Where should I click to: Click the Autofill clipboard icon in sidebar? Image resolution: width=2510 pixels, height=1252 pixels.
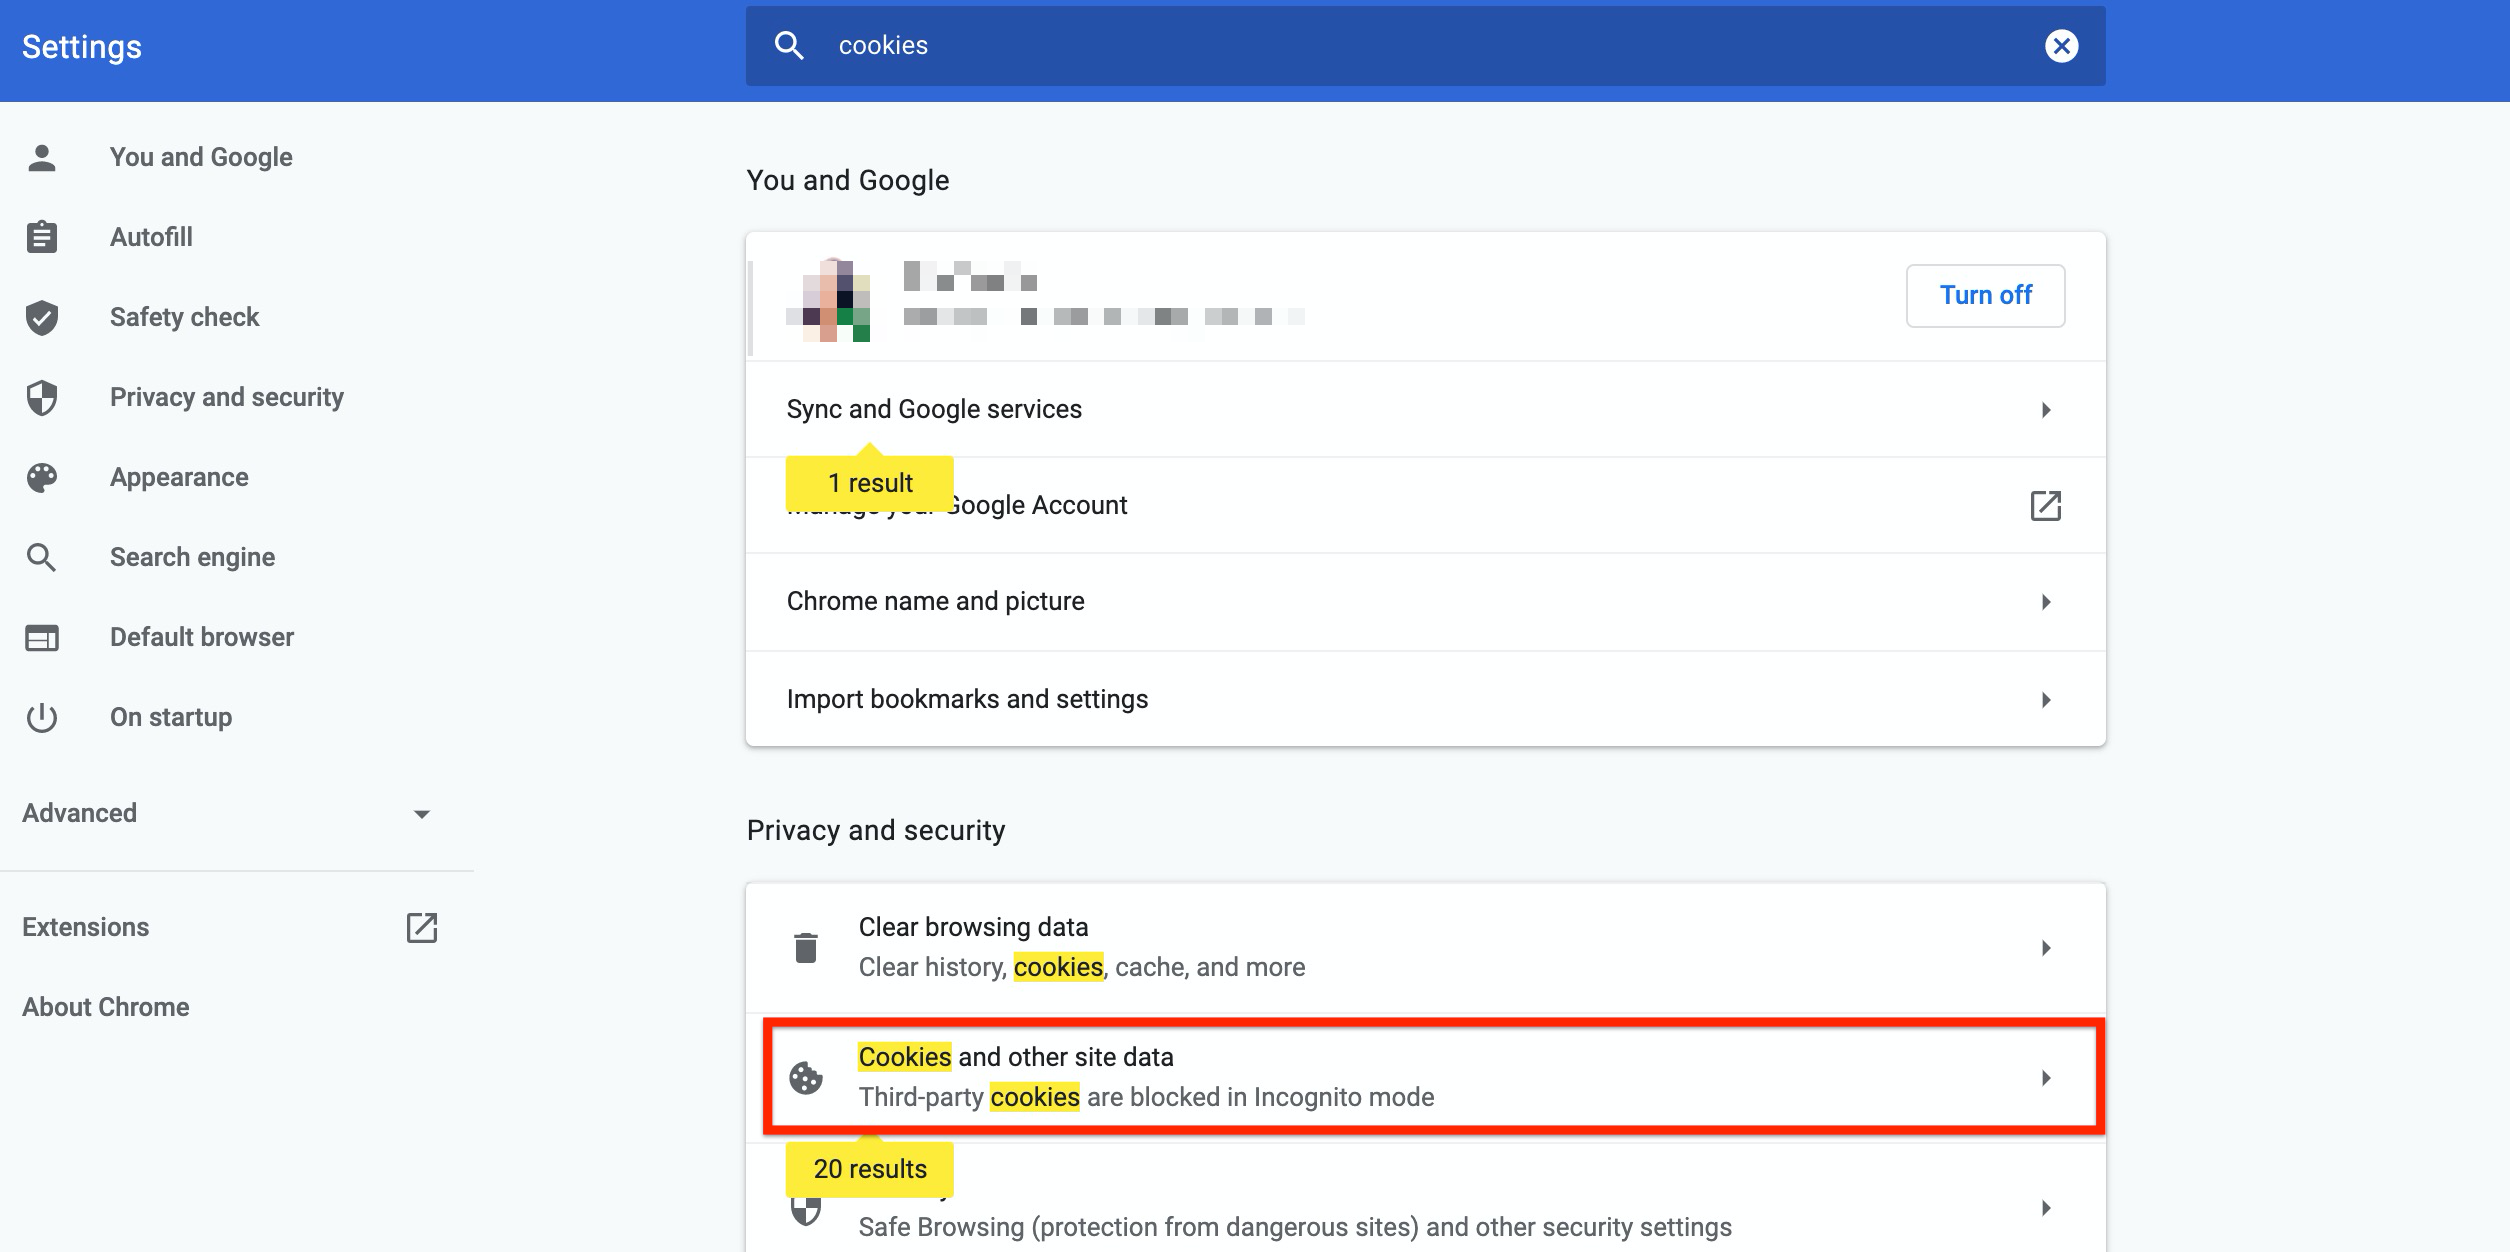click(42, 237)
